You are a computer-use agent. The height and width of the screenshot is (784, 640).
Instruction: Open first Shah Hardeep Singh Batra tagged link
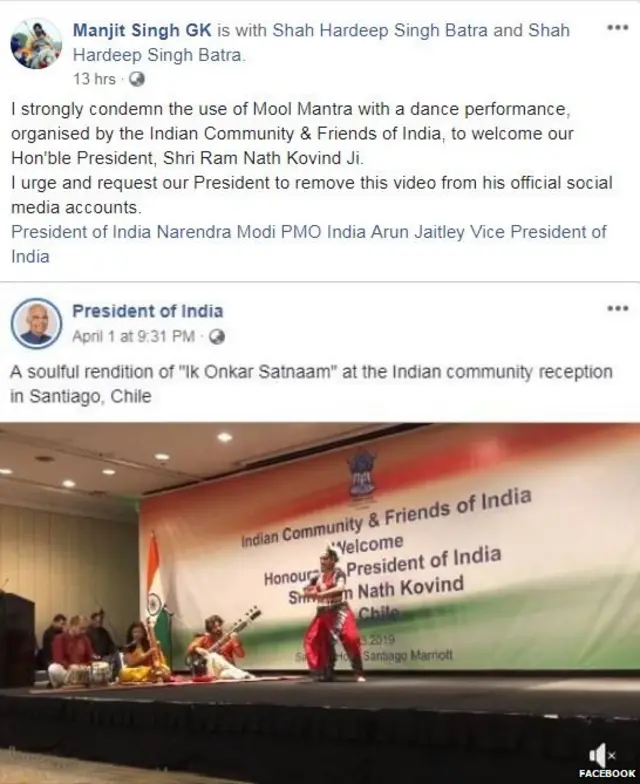click(x=380, y=30)
